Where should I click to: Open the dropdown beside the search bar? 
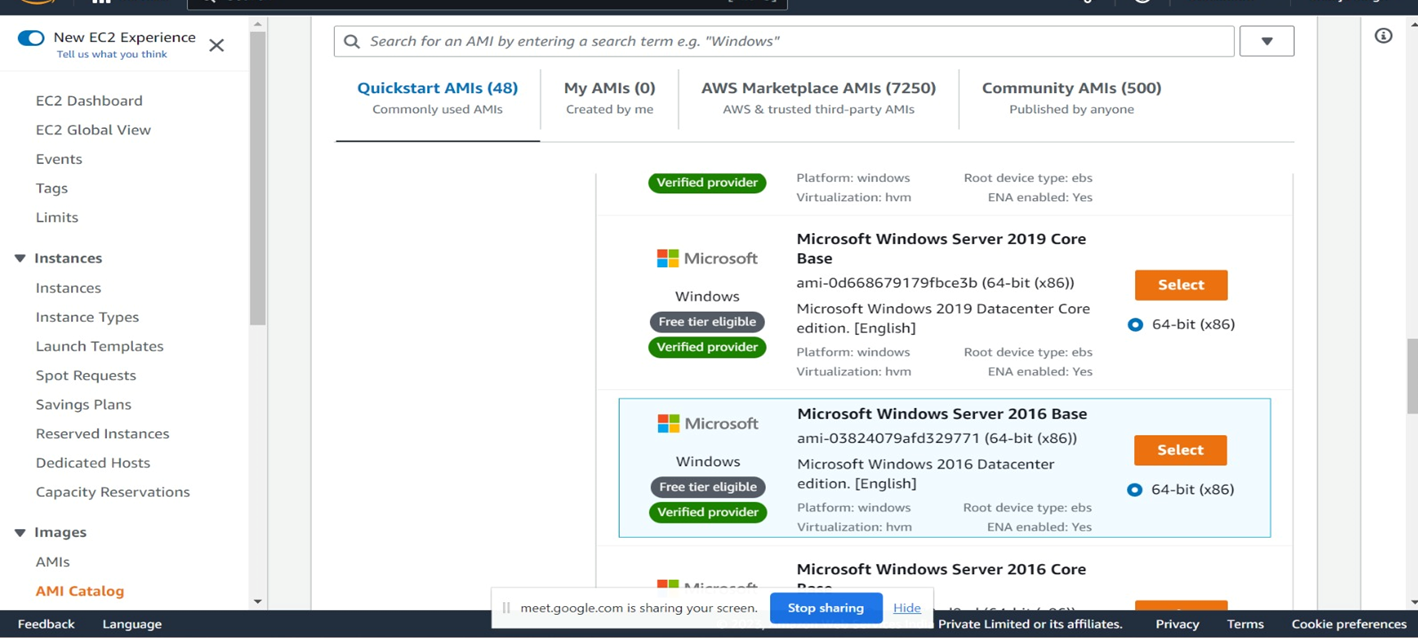(x=1266, y=41)
